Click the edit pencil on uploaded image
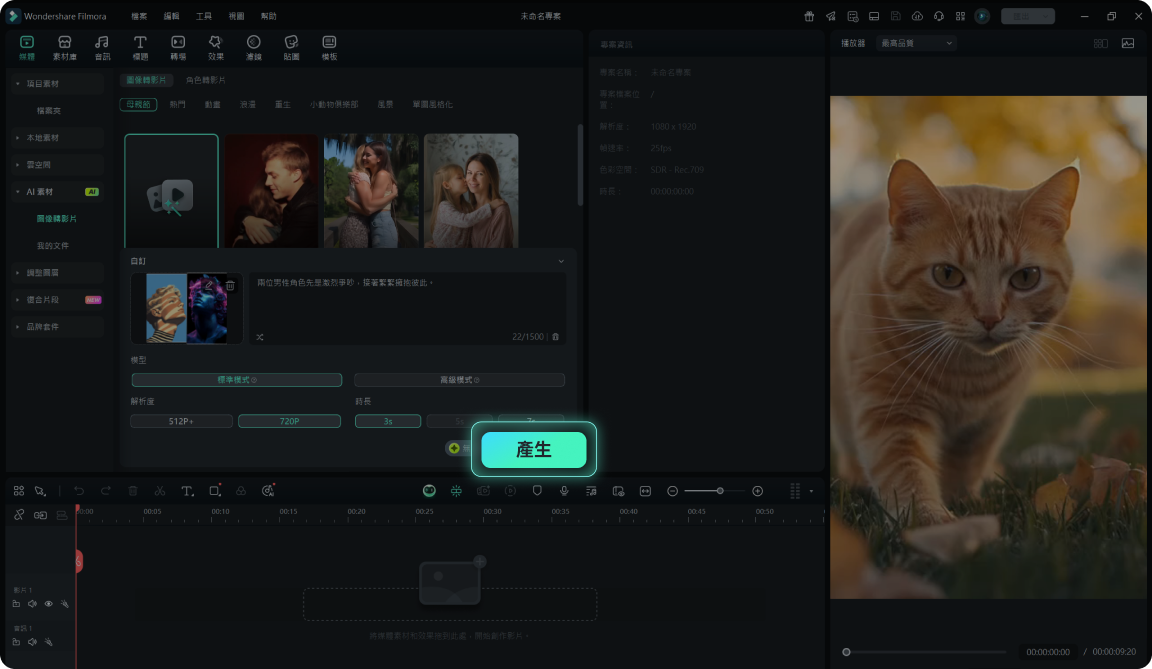 209,285
